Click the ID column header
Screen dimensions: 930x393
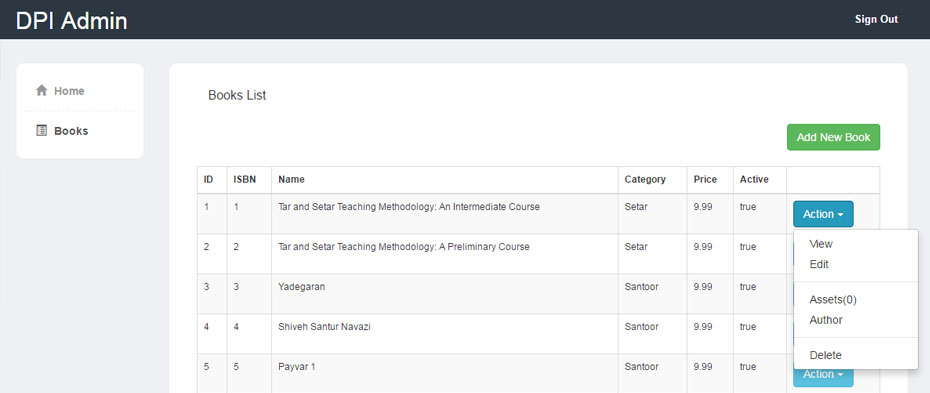(x=209, y=179)
